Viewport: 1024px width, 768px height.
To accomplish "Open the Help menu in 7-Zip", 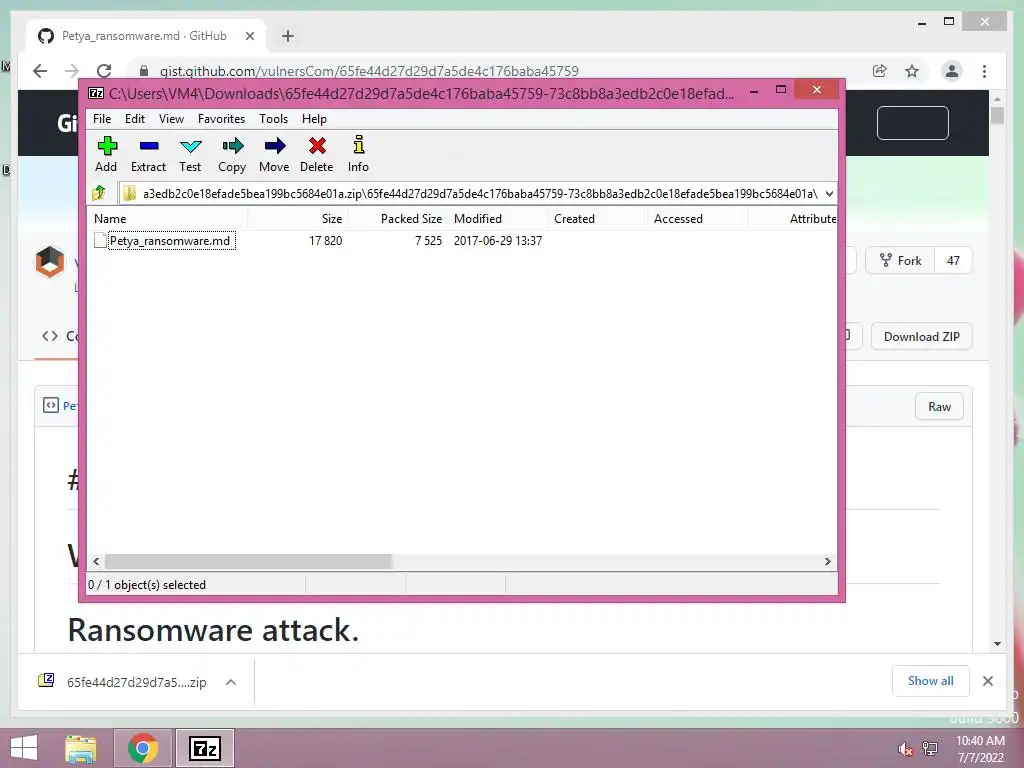I will point(314,119).
